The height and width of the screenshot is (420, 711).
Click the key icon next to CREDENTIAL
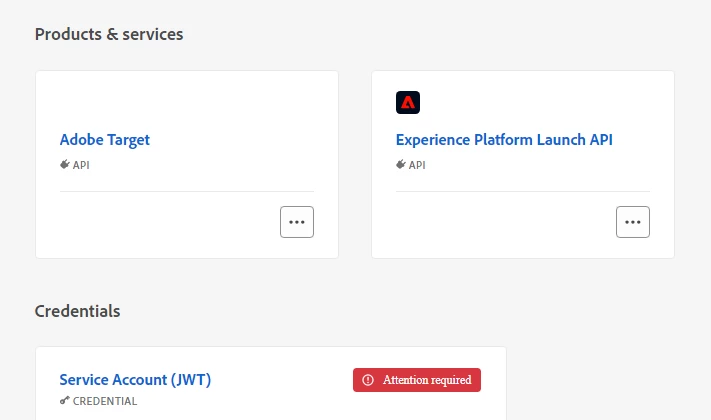point(65,400)
